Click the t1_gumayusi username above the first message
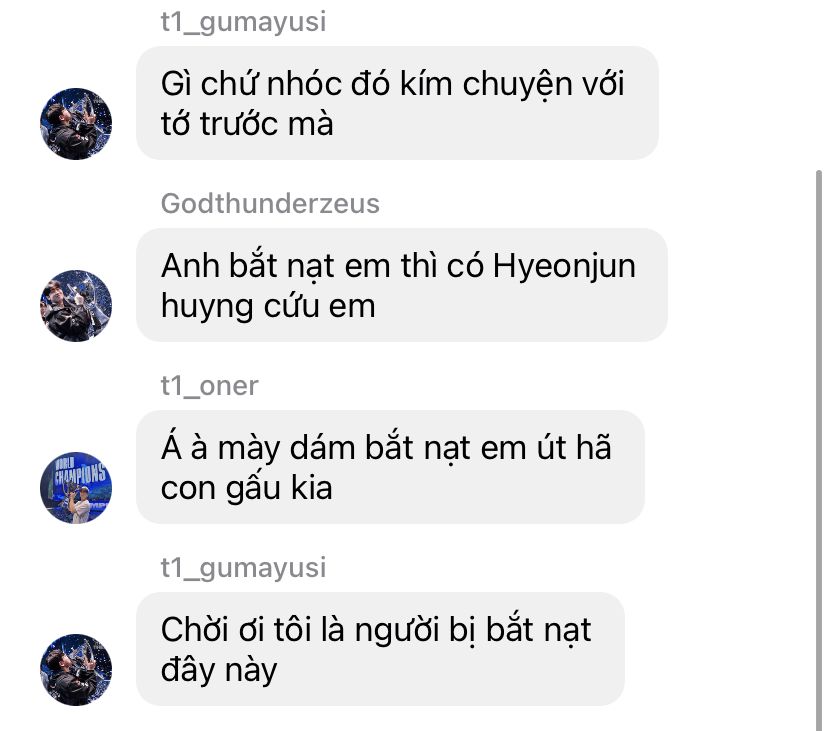828x731 pixels. 243,23
